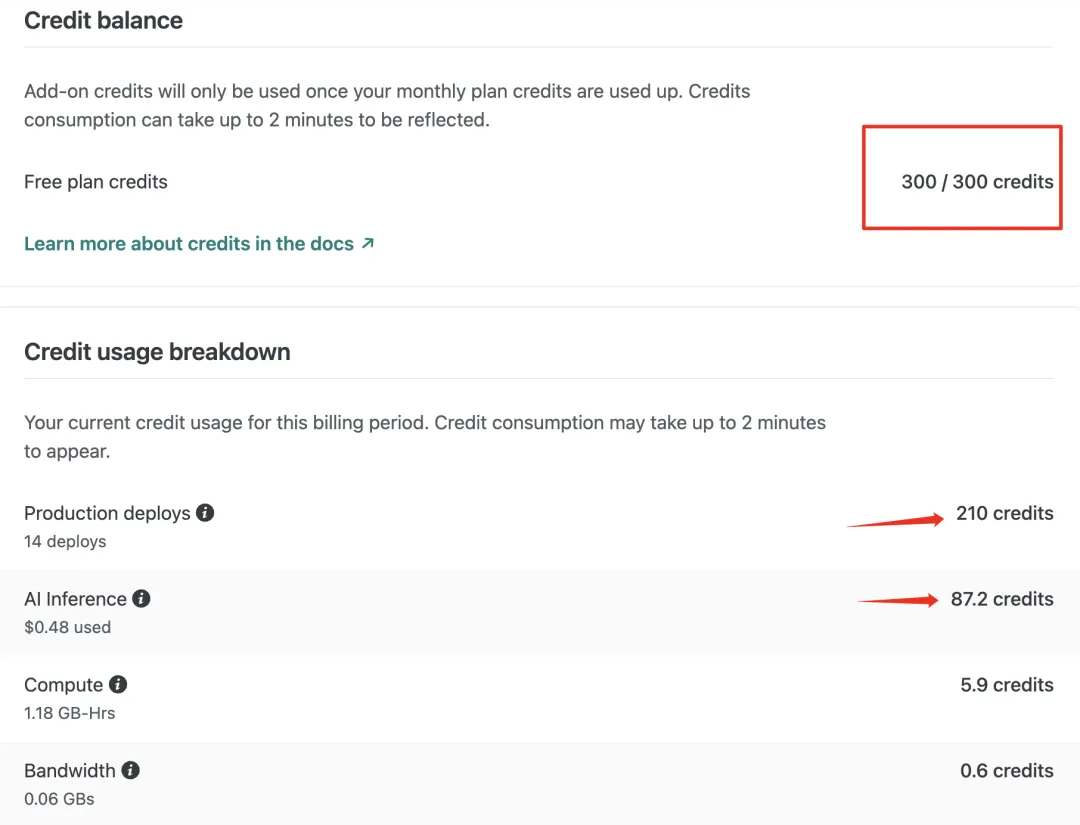Click the external arrow icon after docs link
The height and width of the screenshot is (825, 1080).
click(368, 243)
